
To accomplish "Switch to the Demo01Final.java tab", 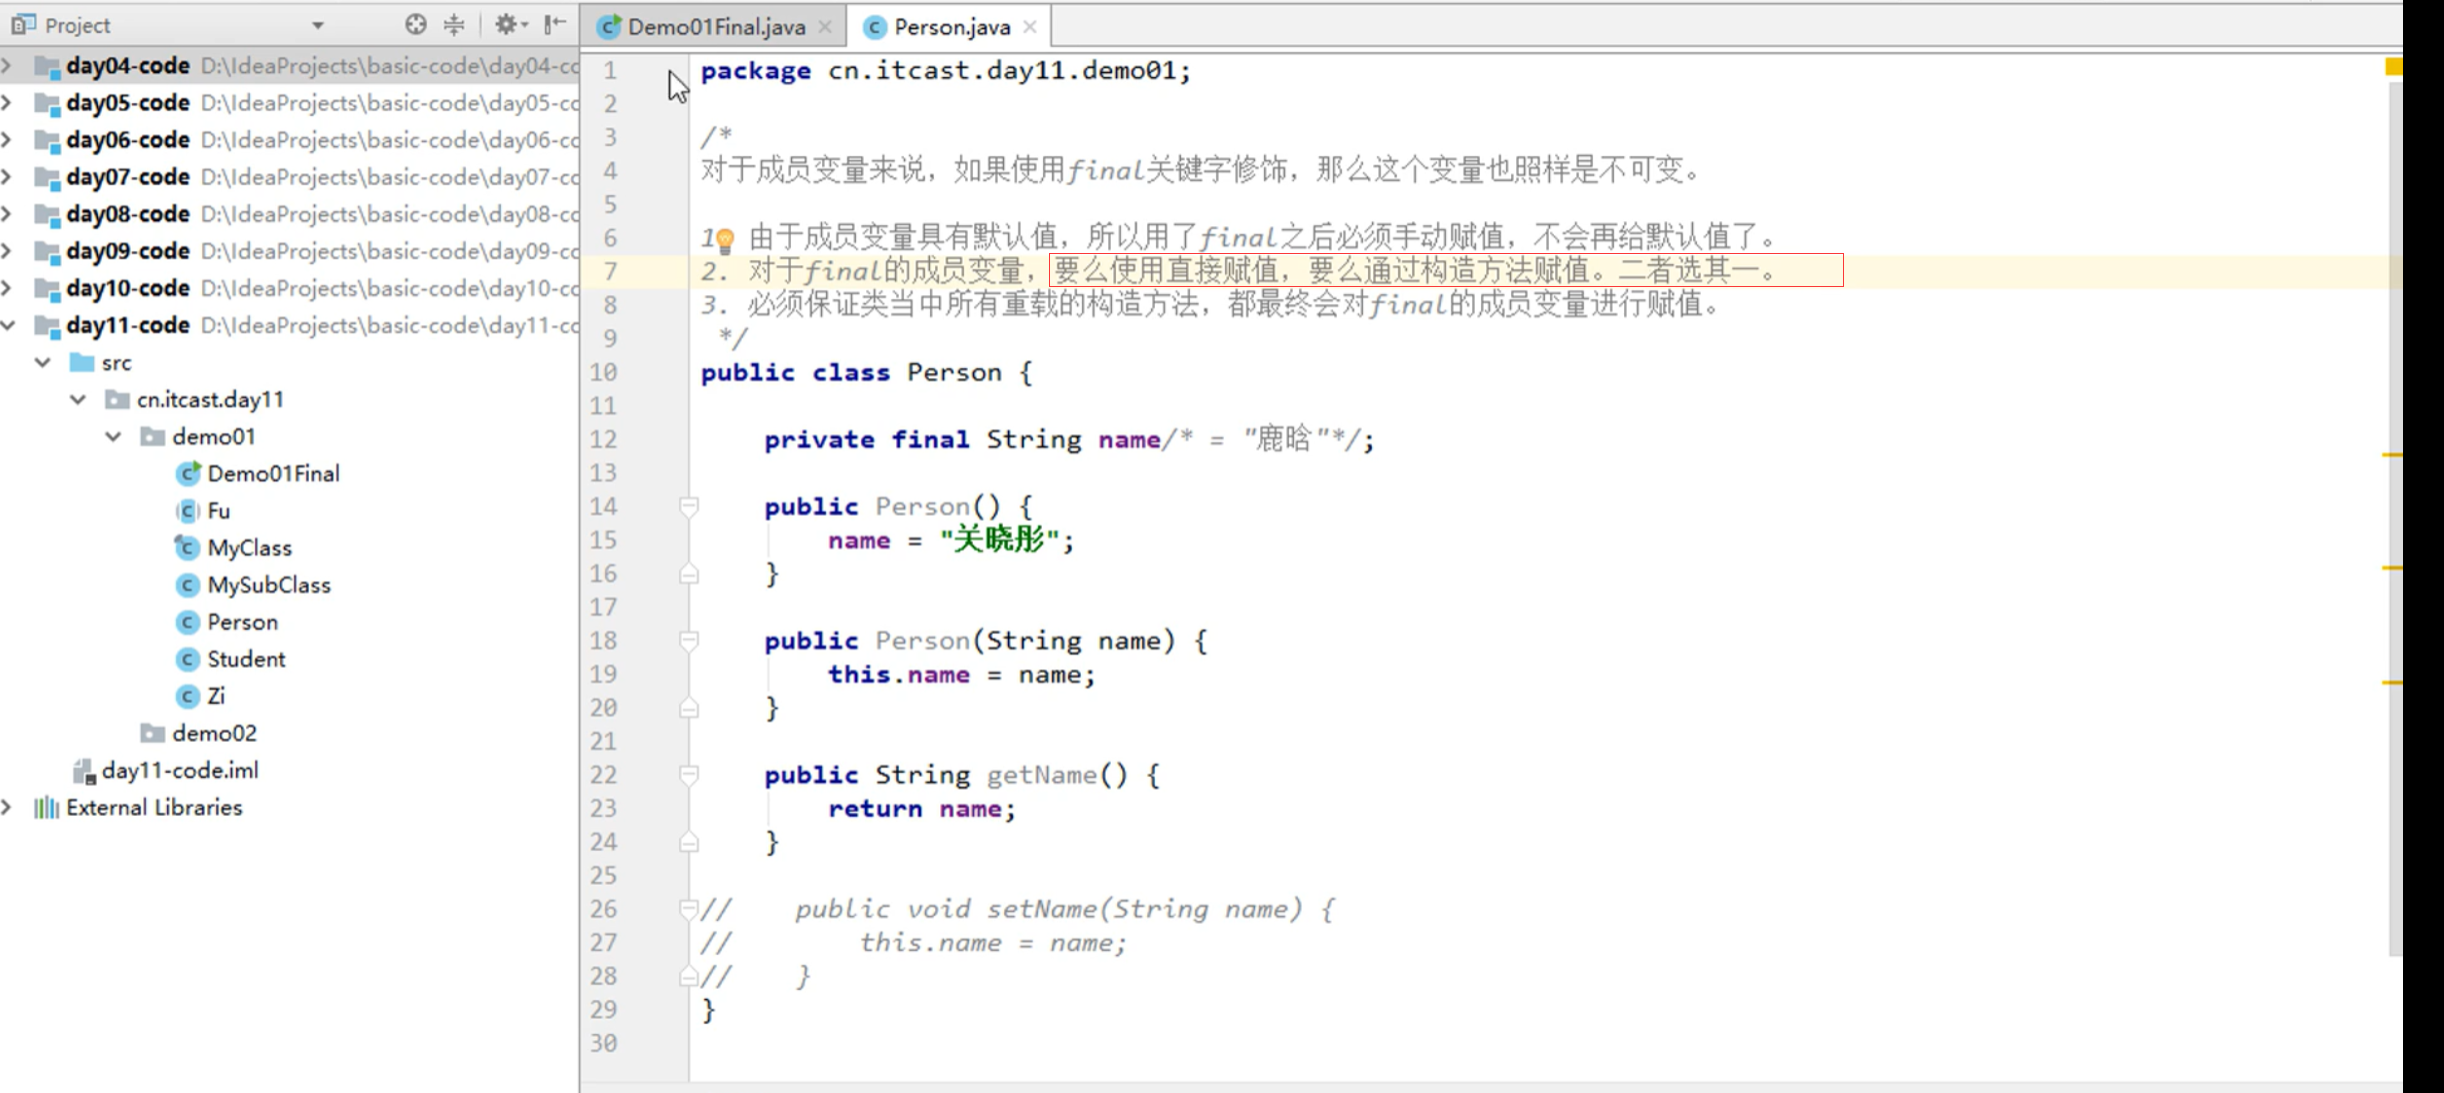I will point(715,27).
